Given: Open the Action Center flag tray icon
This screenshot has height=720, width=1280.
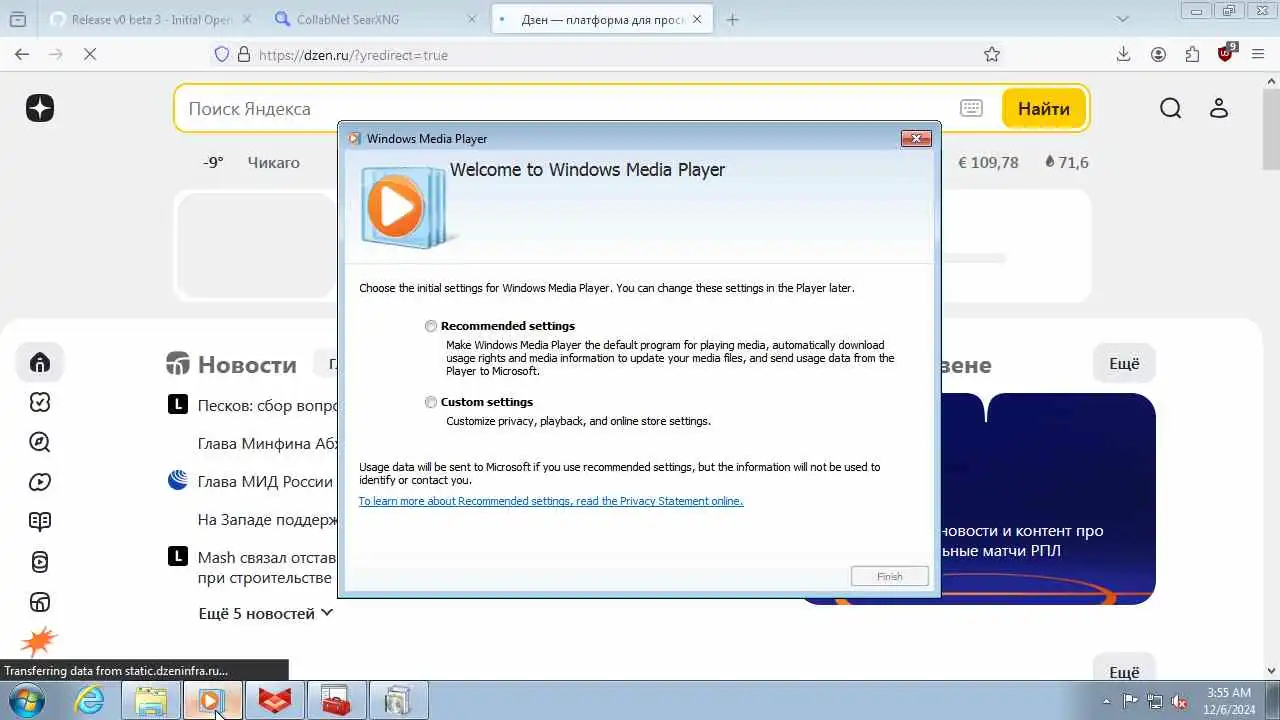Looking at the screenshot, I should pyautogui.click(x=1130, y=701).
